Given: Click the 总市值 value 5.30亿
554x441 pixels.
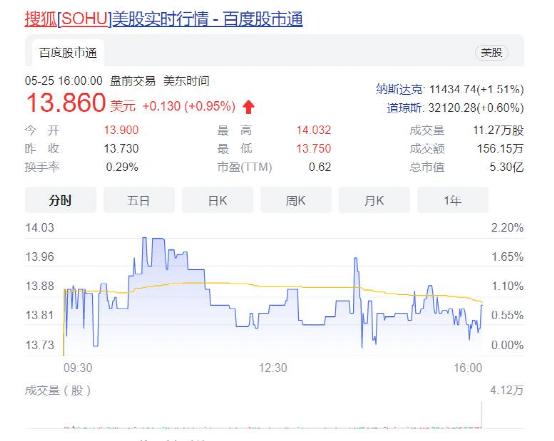Looking at the screenshot, I should [506, 167].
